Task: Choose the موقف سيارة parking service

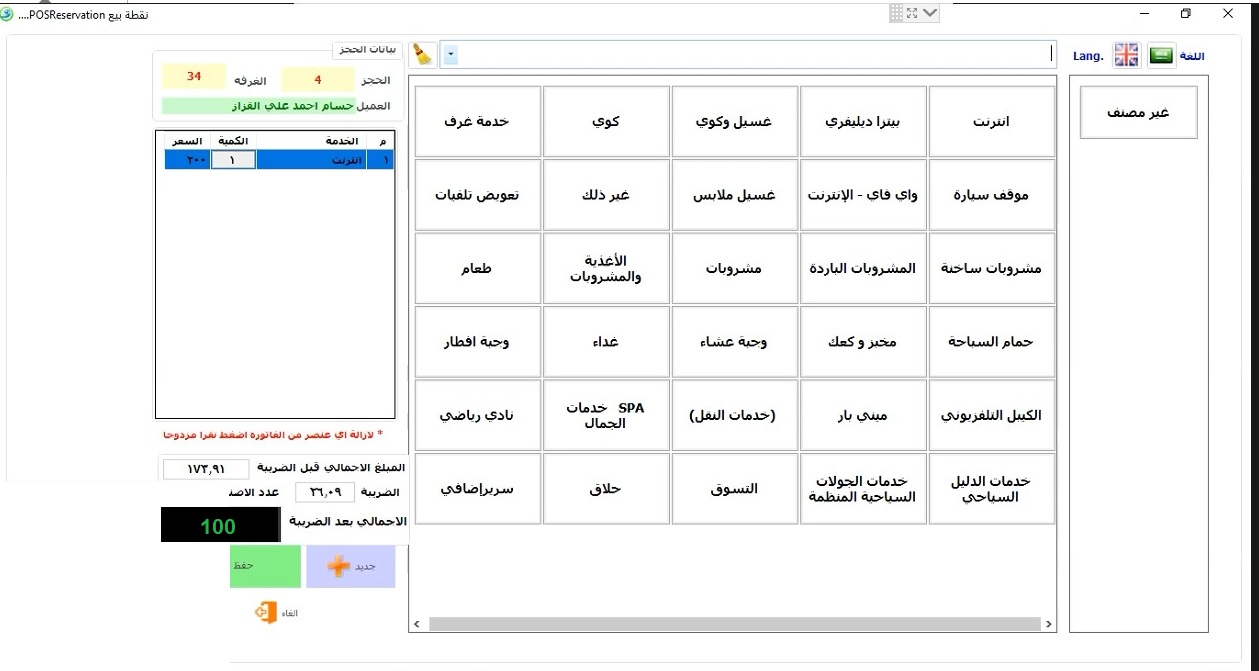Action: (x=991, y=195)
